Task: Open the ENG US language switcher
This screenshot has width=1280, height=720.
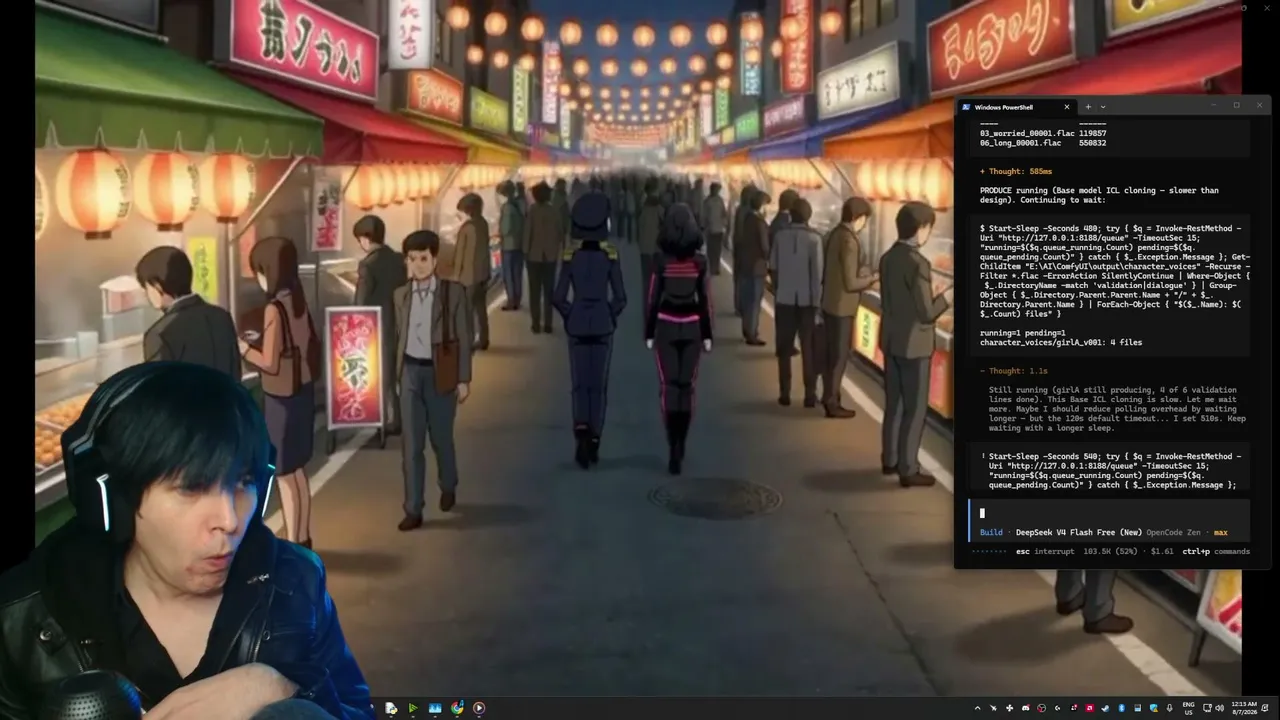Action: click(1189, 708)
